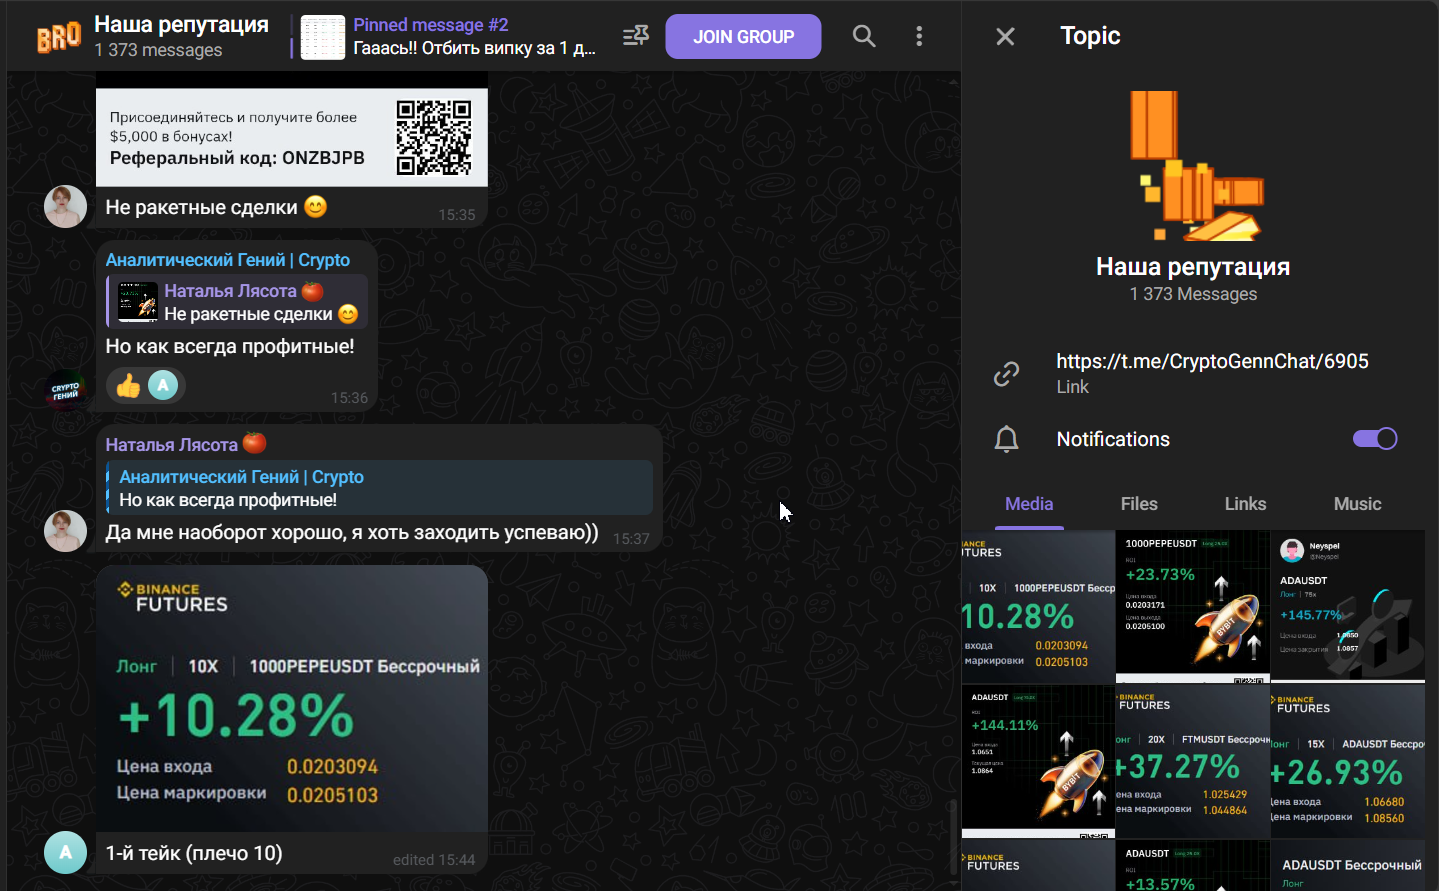The width and height of the screenshot is (1439, 891).
Task: Click the '1 373 Messages' text in panel
Action: 1193,294
